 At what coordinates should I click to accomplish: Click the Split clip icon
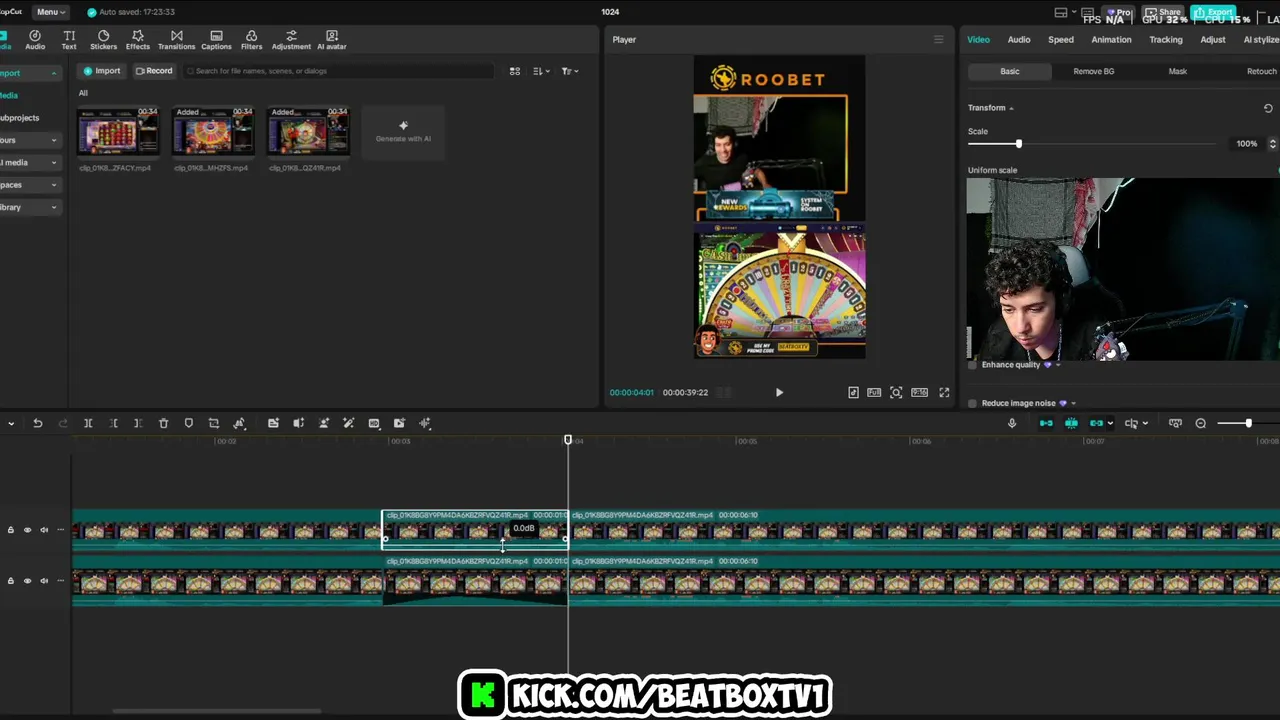pos(88,423)
